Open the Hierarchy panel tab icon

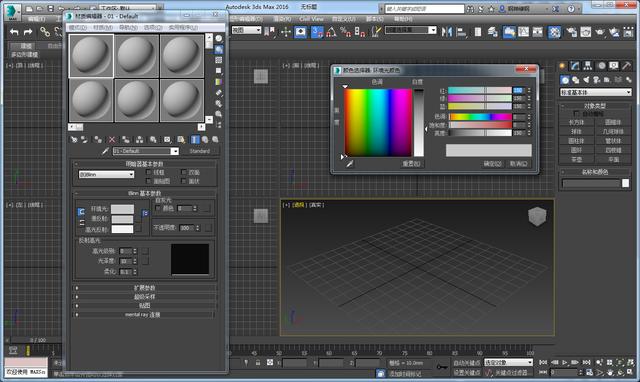point(588,66)
